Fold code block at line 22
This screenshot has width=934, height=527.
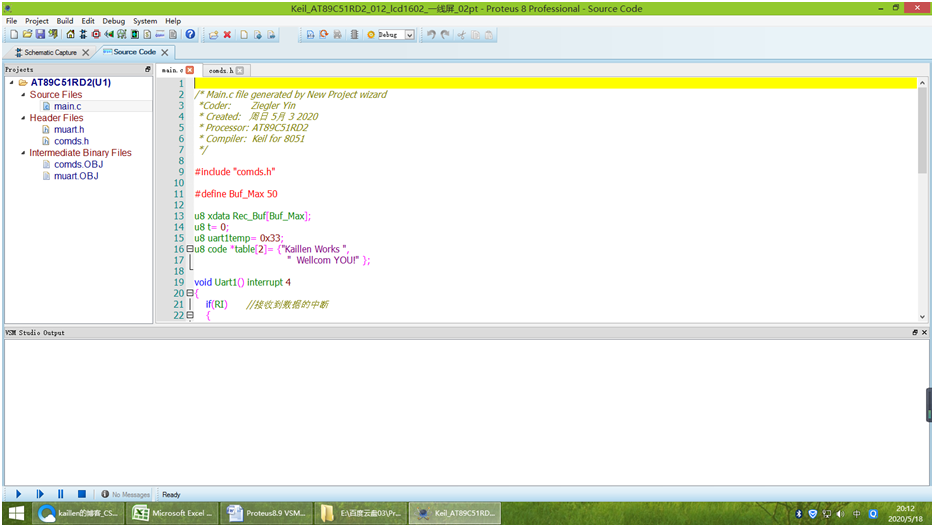click(x=190, y=315)
